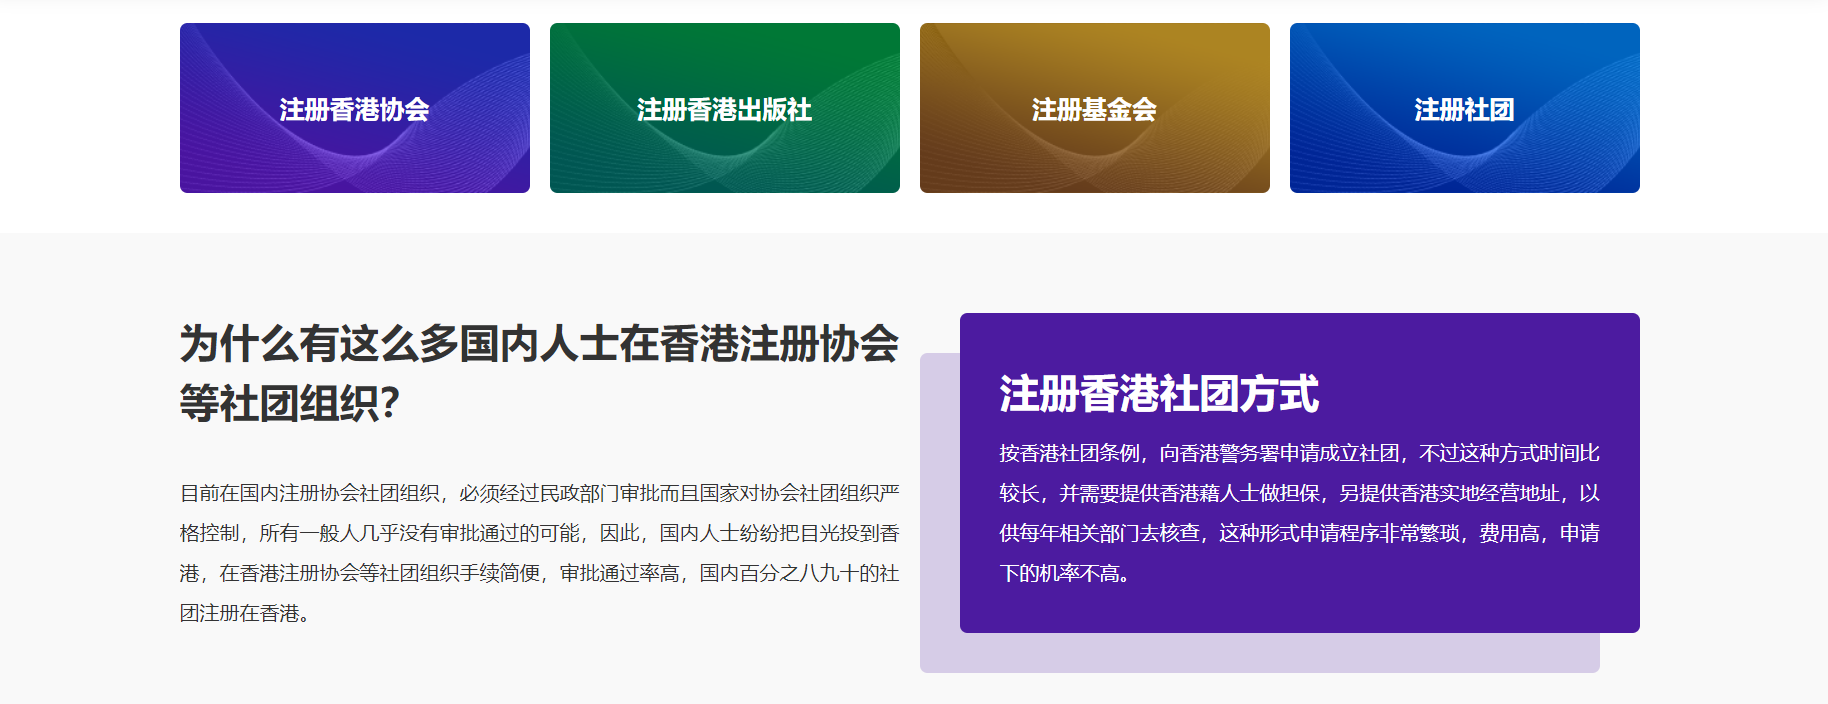Viewport: 1828px width, 704px height.
Task: Click the phrase 向香港警务署申请成立社团
Action: point(1279,453)
